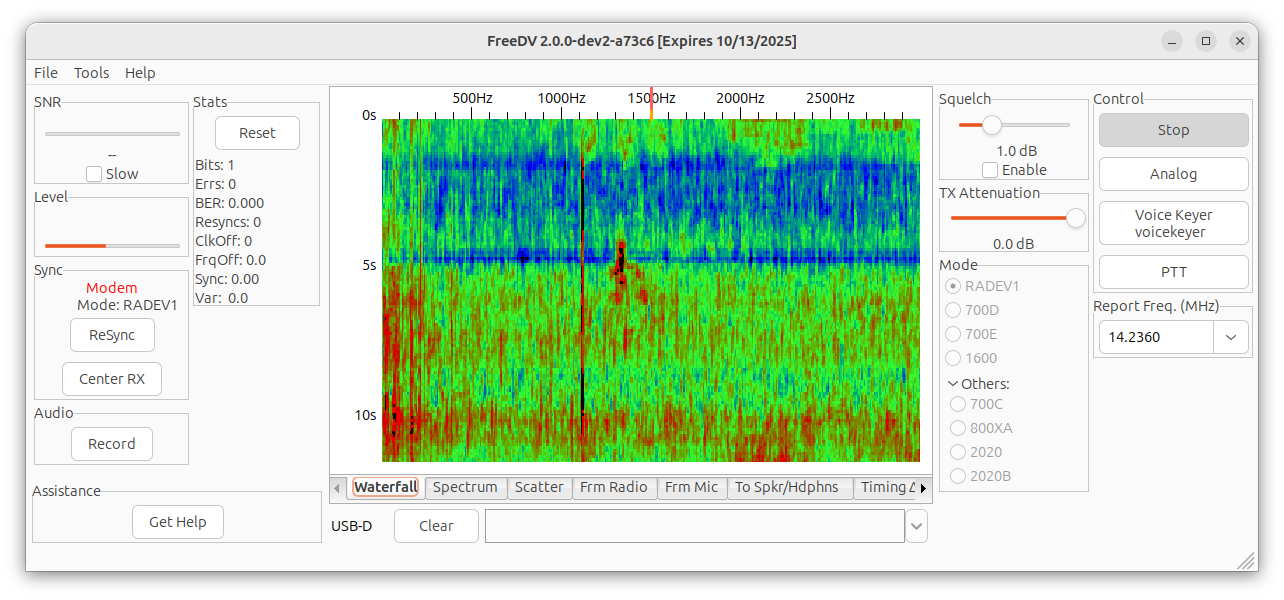The image size is (1284, 600).
Task: Switch to the Frm Mic tab
Action: [x=691, y=487]
